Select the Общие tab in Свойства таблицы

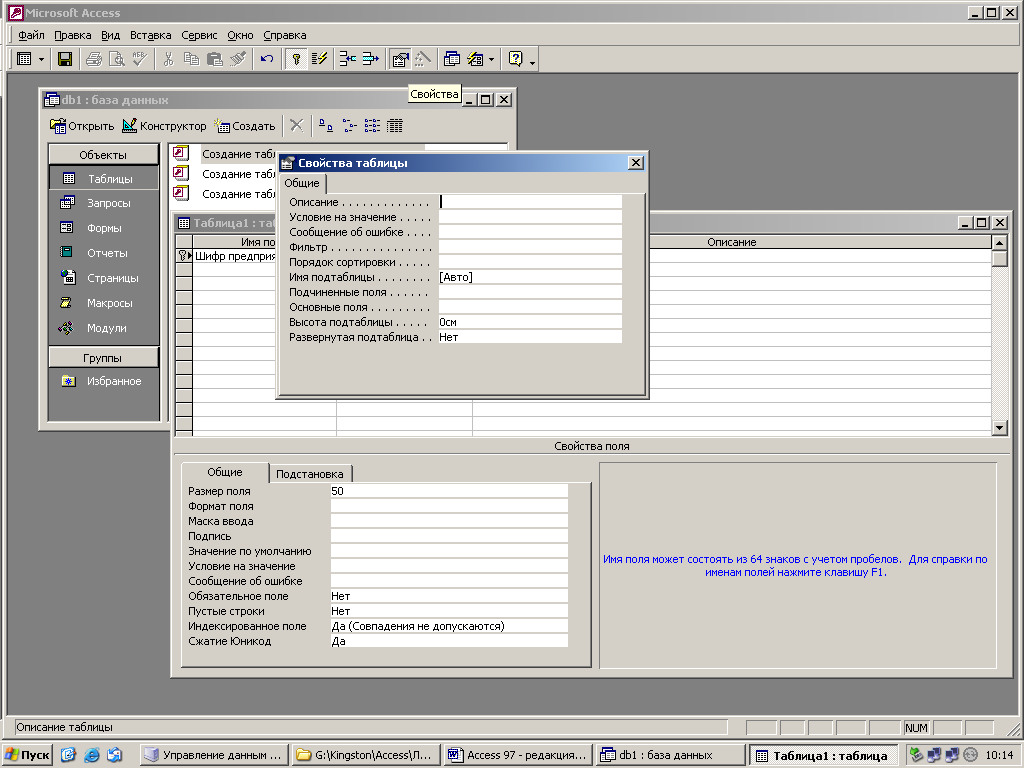(302, 183)
